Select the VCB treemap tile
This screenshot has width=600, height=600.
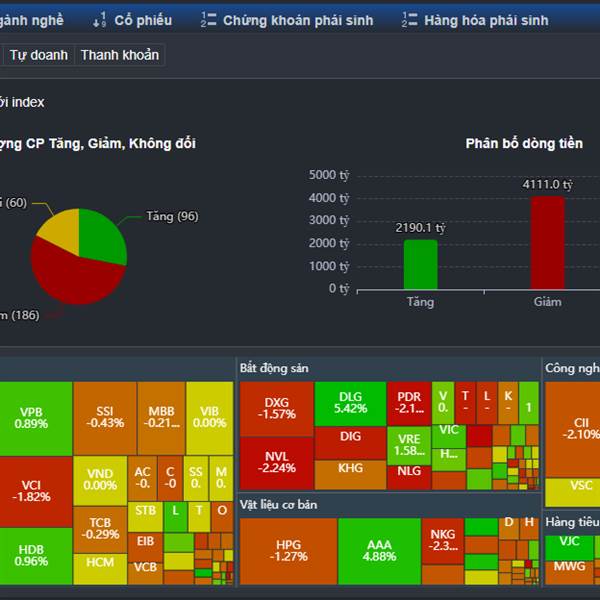tap(145, 573)
